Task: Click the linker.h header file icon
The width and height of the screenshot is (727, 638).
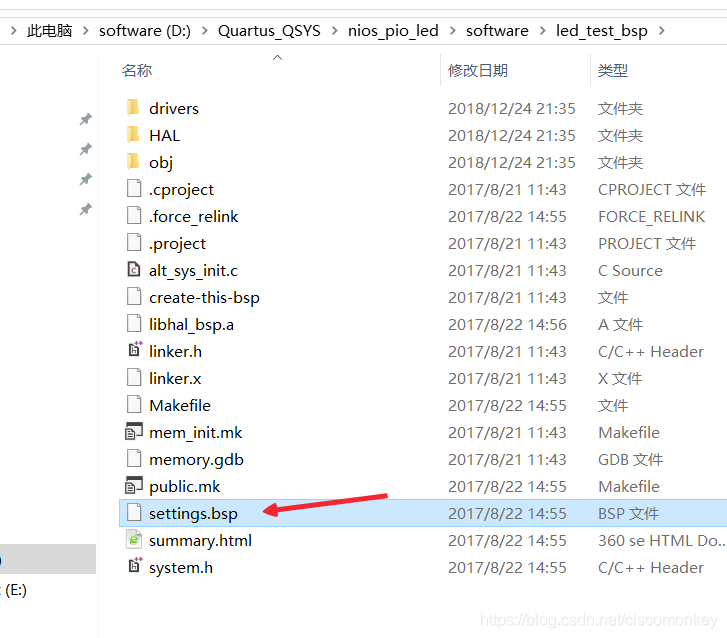Action: click(135, 350)
